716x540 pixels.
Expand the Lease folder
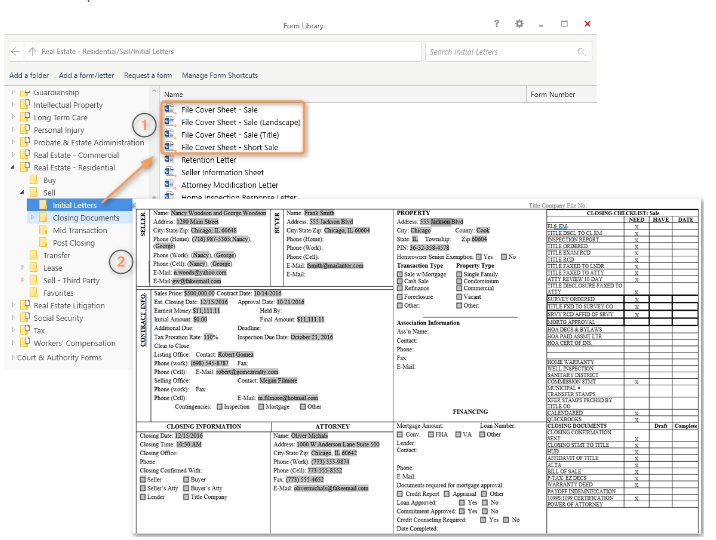click(22, 267)
